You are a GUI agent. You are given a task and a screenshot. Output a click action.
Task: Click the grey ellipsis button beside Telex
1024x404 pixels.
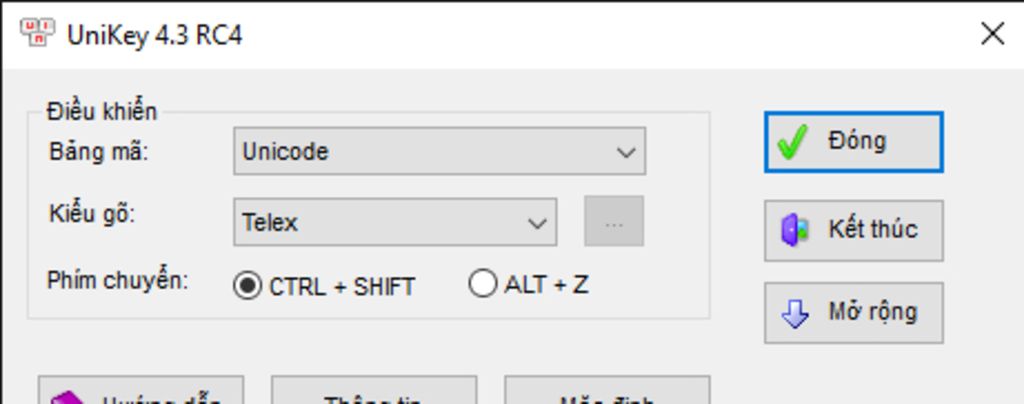click(614, 221)
